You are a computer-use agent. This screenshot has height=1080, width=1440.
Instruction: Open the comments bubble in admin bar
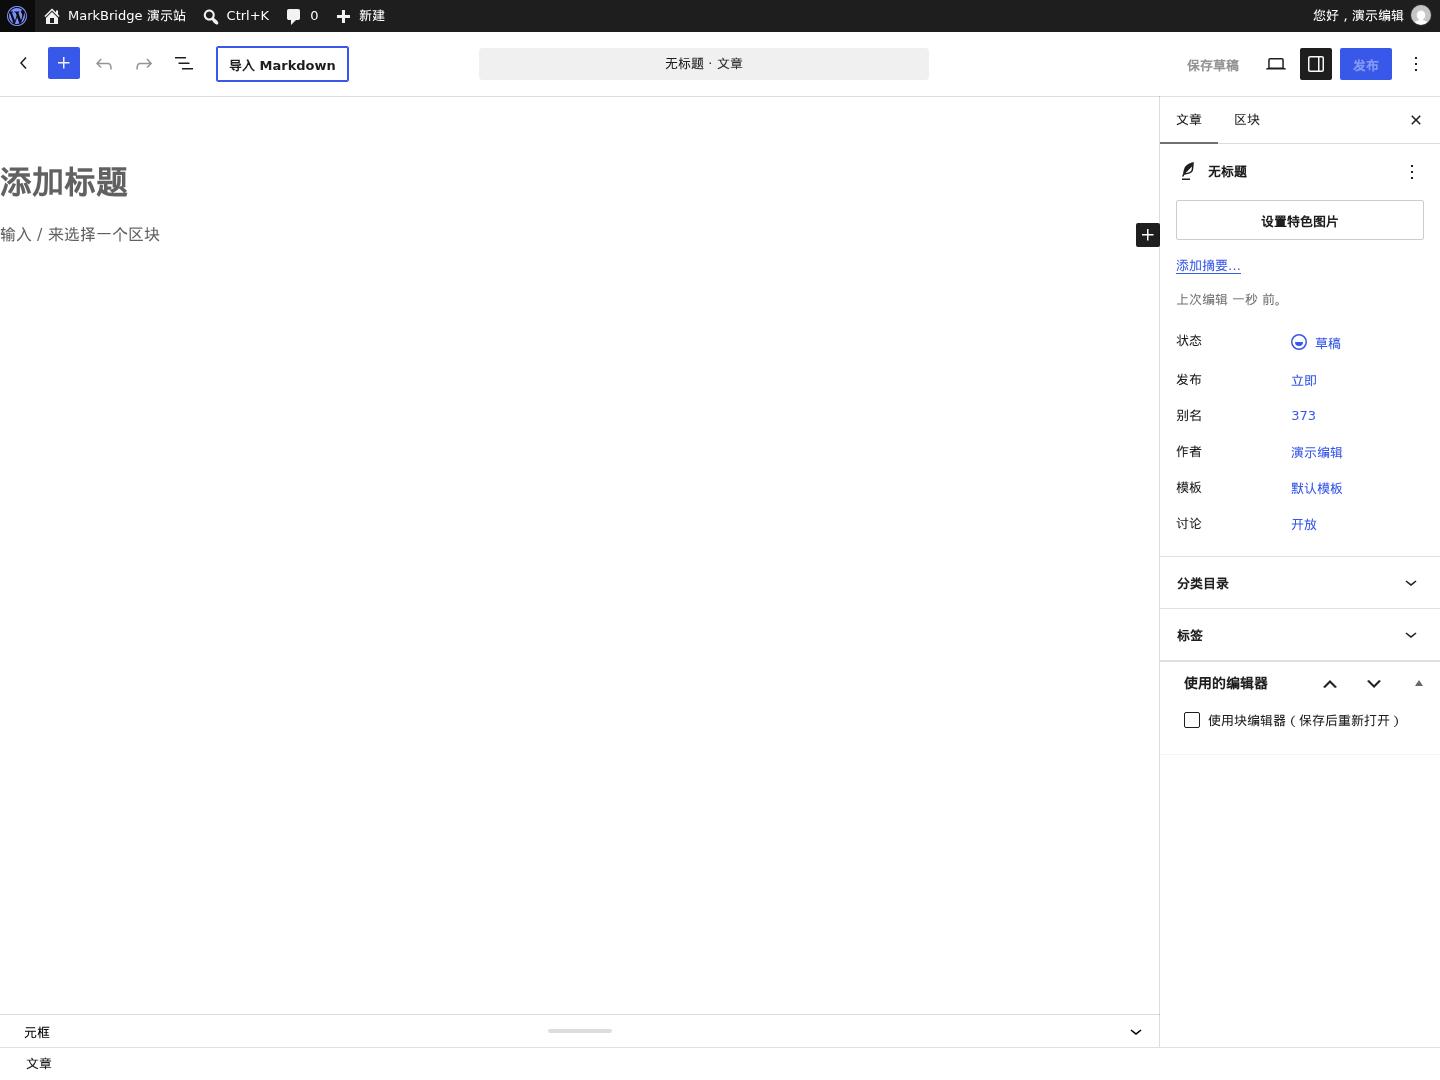(302, 16)
